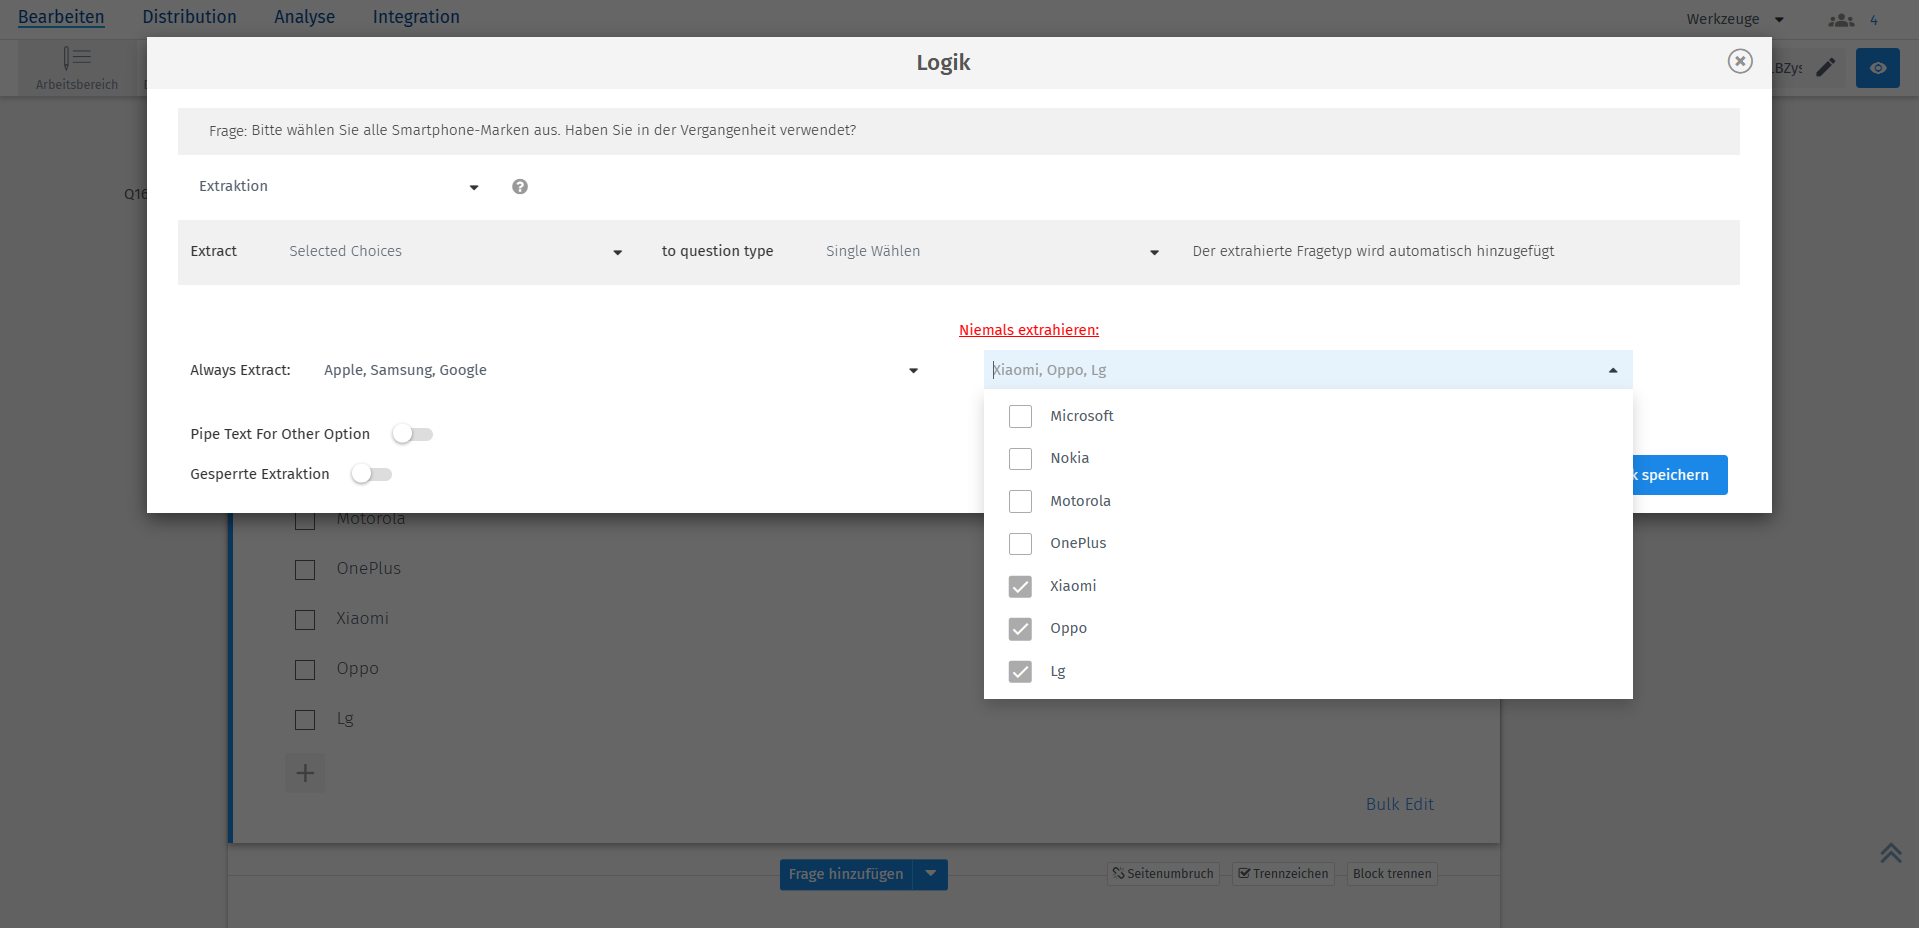Insert a Seitenumbruch page break
This screenshot has width=1919, height=928.
pos(1163,873)
